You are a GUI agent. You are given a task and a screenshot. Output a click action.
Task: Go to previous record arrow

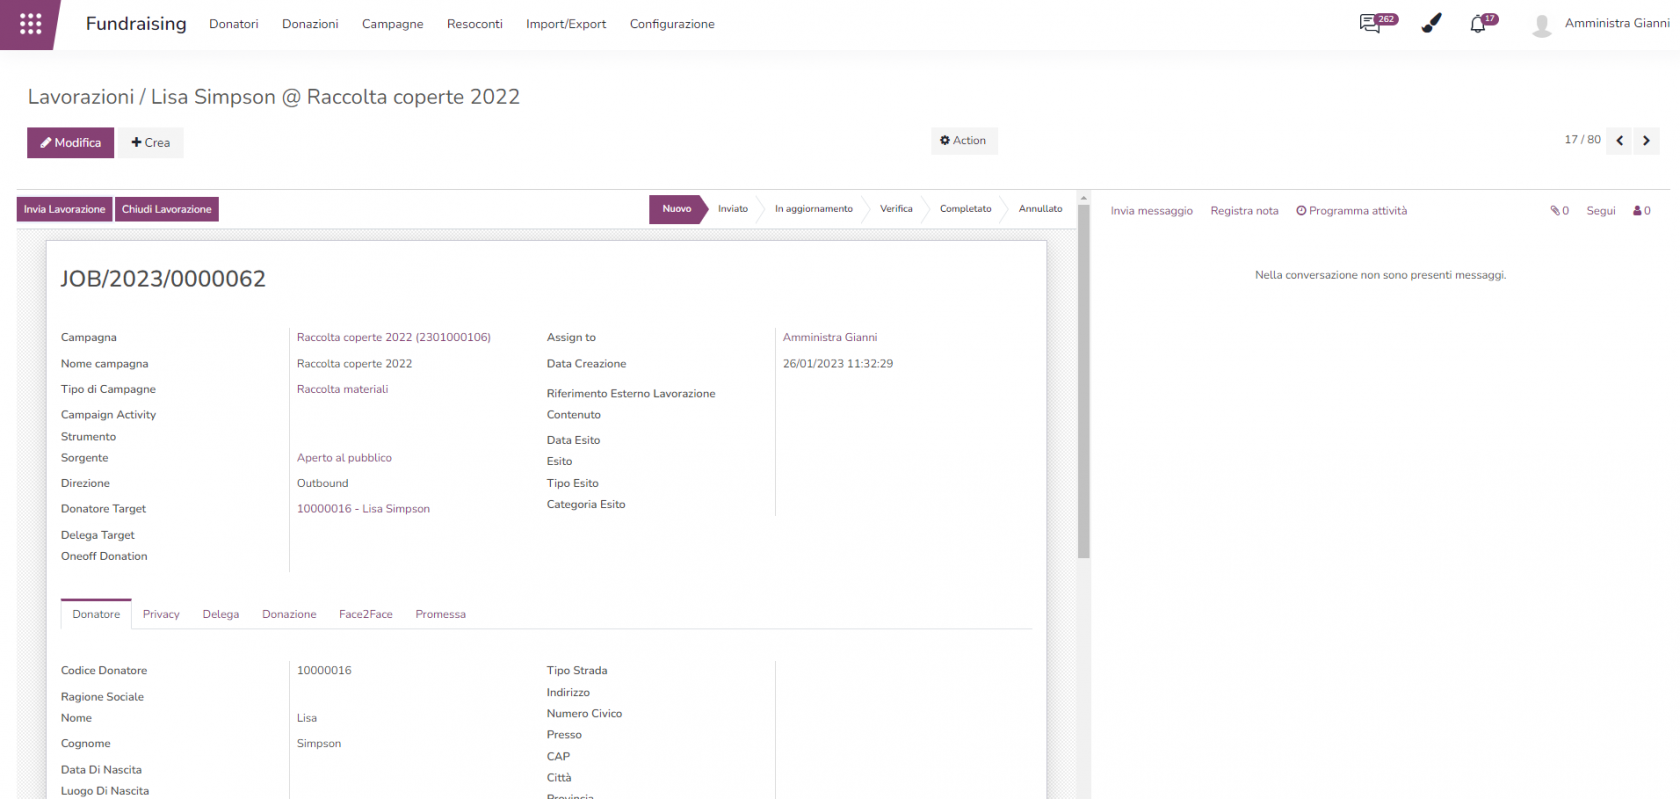[x=1620, y=141]
